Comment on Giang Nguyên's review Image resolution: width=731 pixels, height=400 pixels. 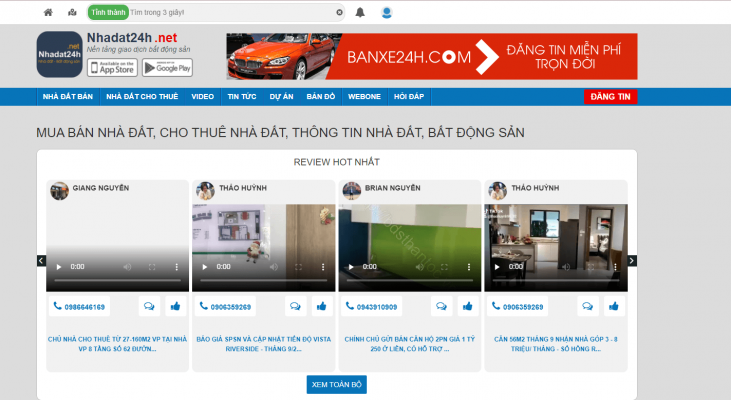click(149, 306)
